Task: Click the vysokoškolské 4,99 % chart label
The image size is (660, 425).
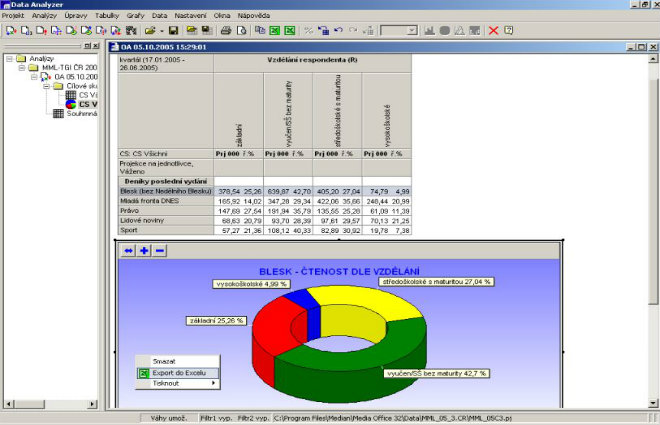Action: tap(251, 284)
